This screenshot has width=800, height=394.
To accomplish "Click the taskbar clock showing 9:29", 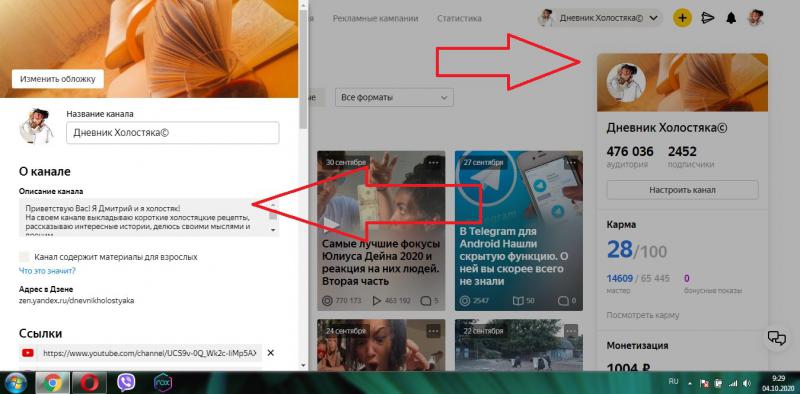I will [778, 378].
